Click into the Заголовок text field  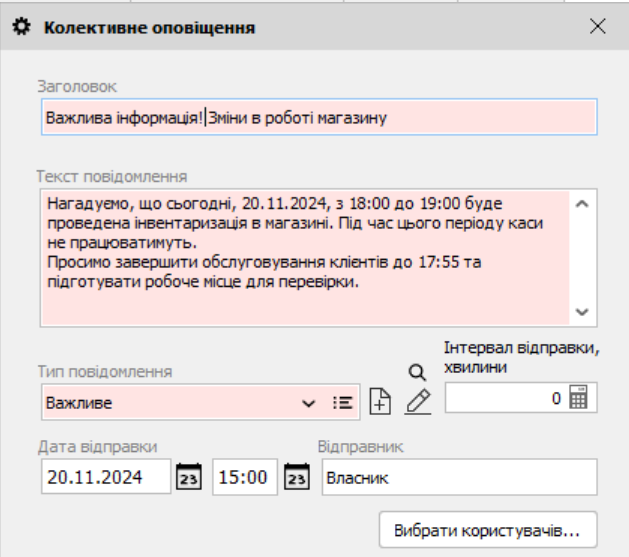point(319,117)
